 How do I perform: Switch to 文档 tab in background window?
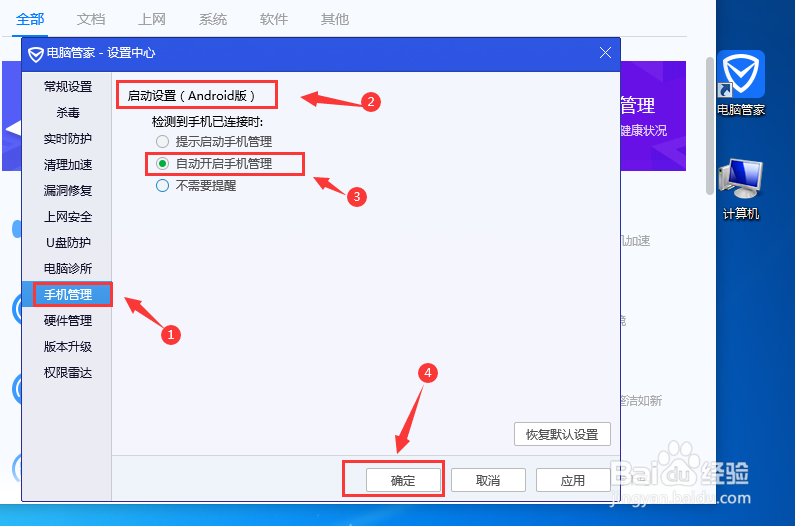91,19
